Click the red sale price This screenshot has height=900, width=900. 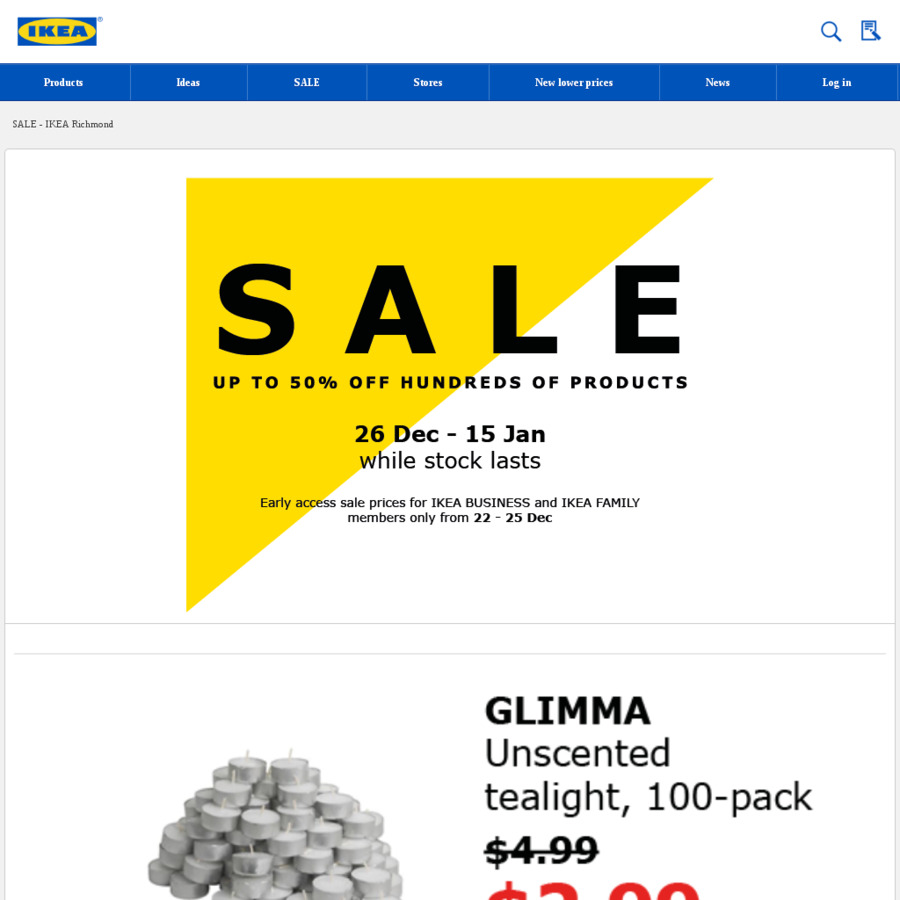click(590, 888)
